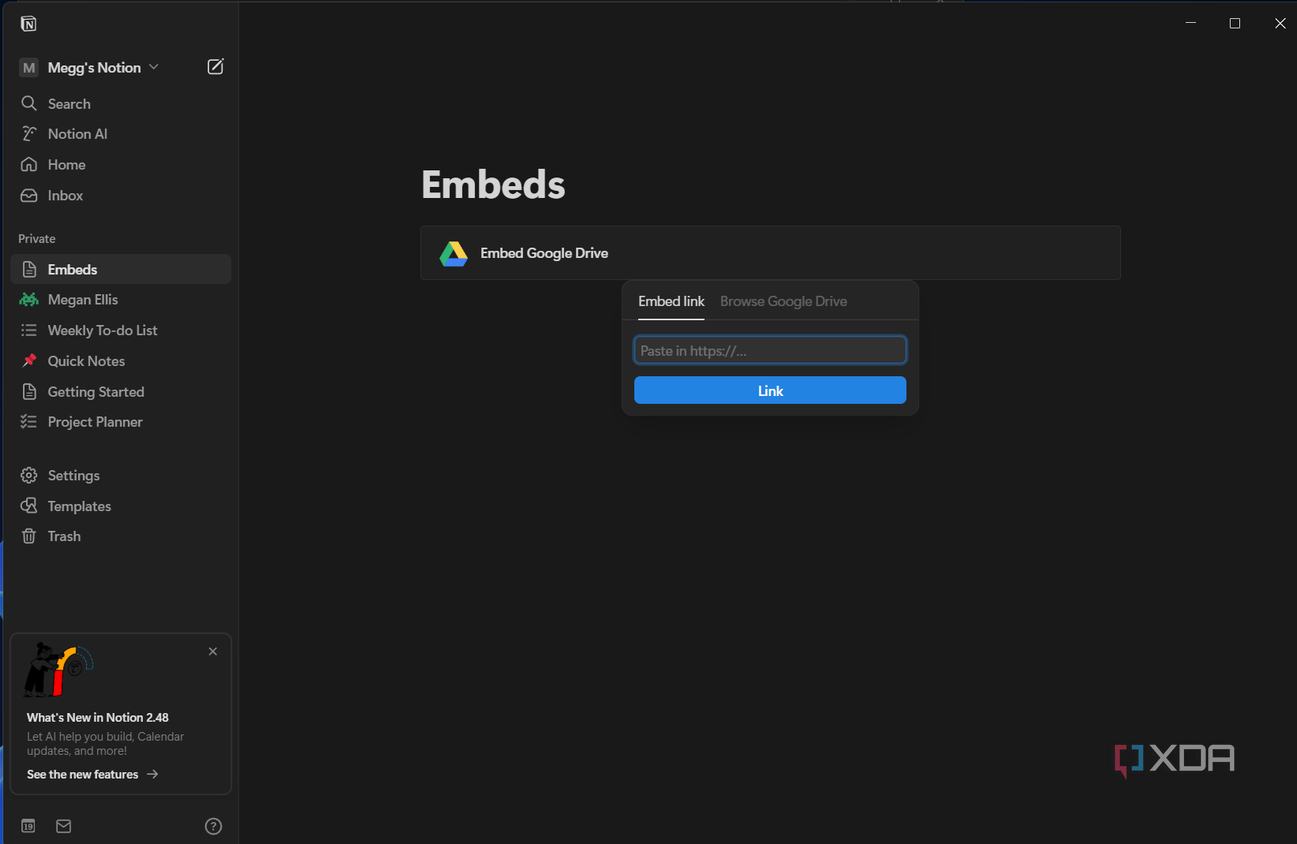Open the Notion logo menu at top-left
Viewport: 1297px width, 844px height.
tap(28, 24)
